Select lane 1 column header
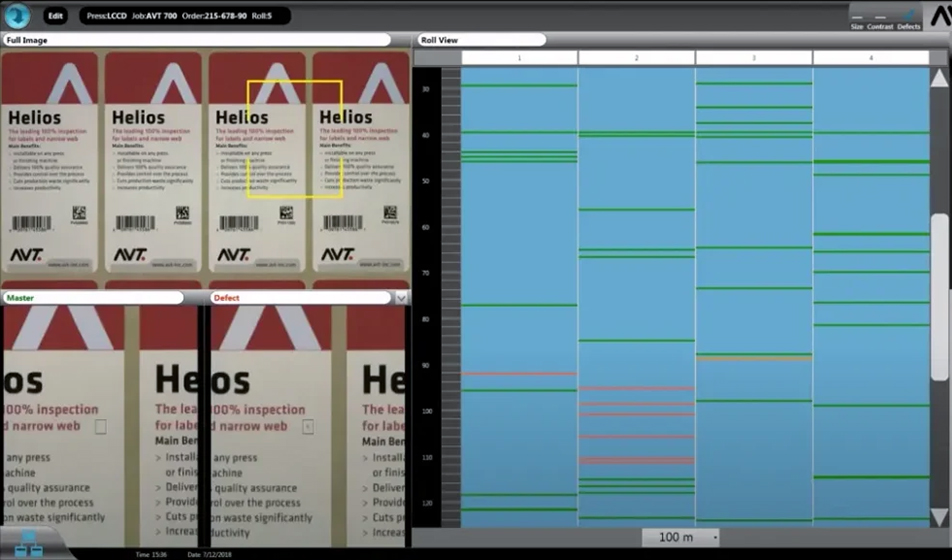Viewport: 952px width, 560px height. coord(519,58)
